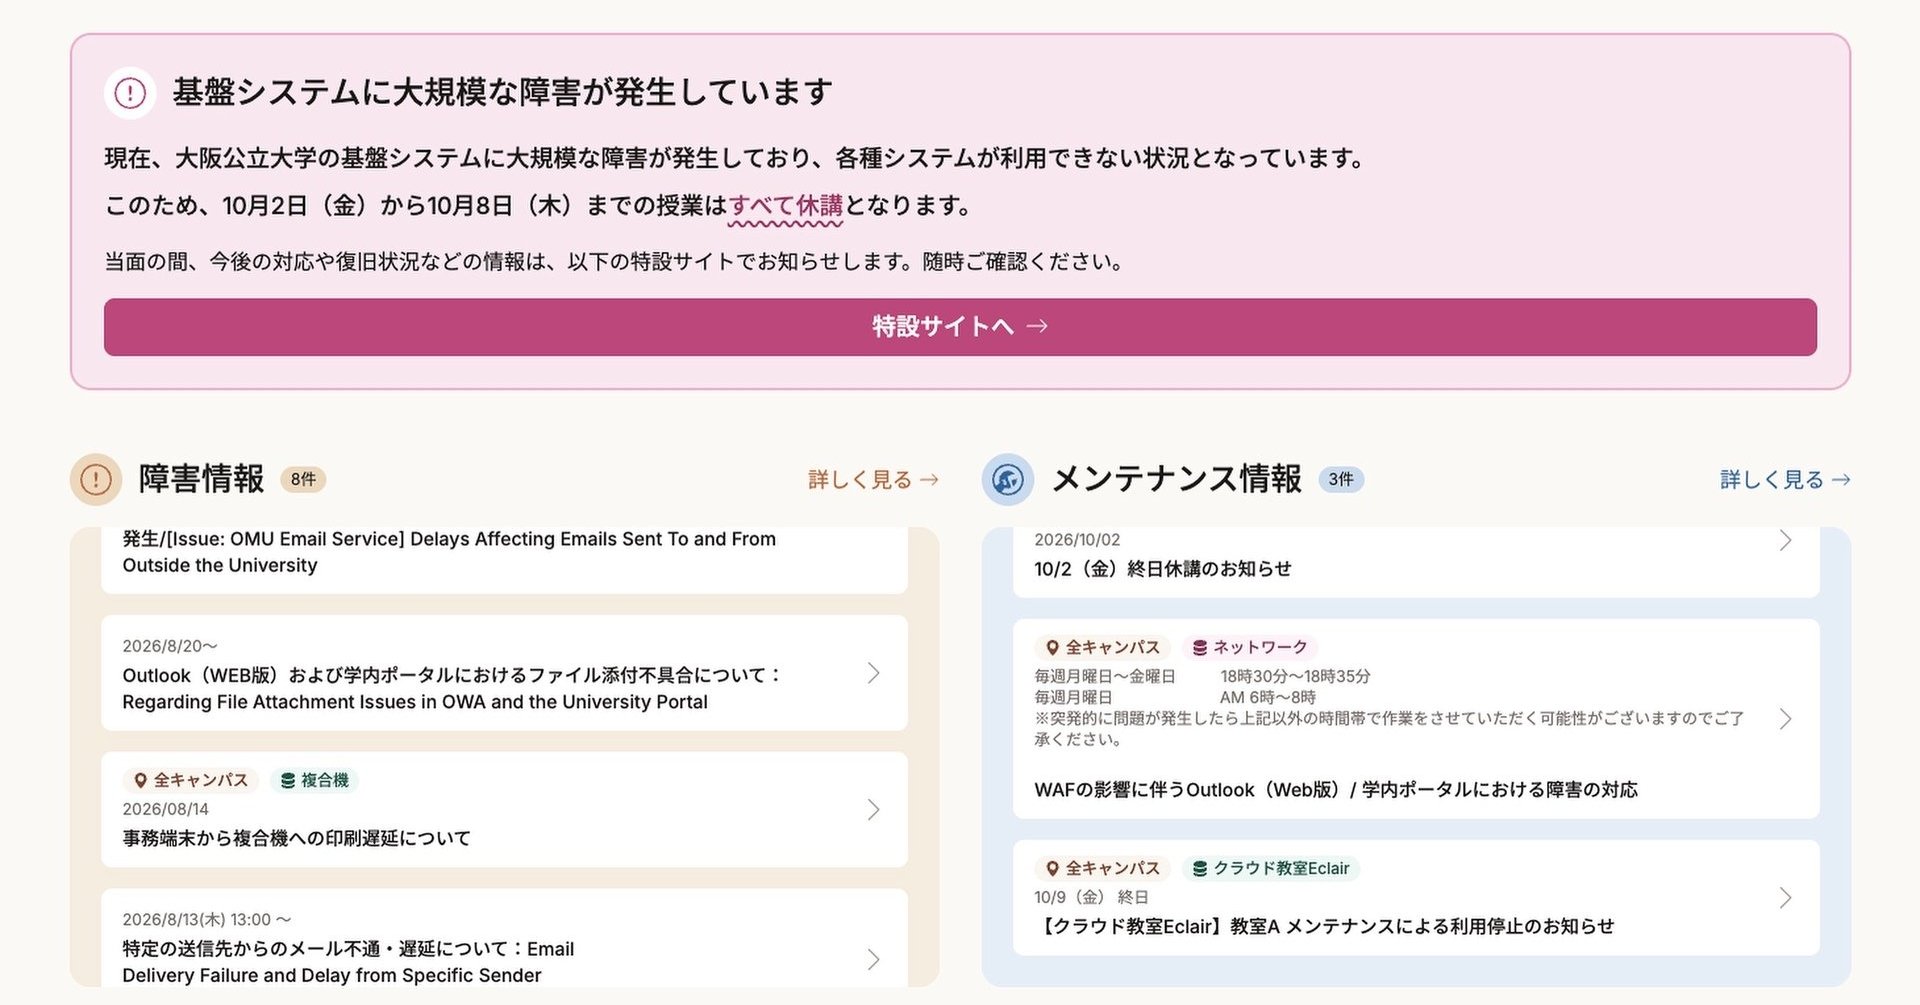Click the 複合機 category tag
The image size is (1920, 1005).
[314, 780]
